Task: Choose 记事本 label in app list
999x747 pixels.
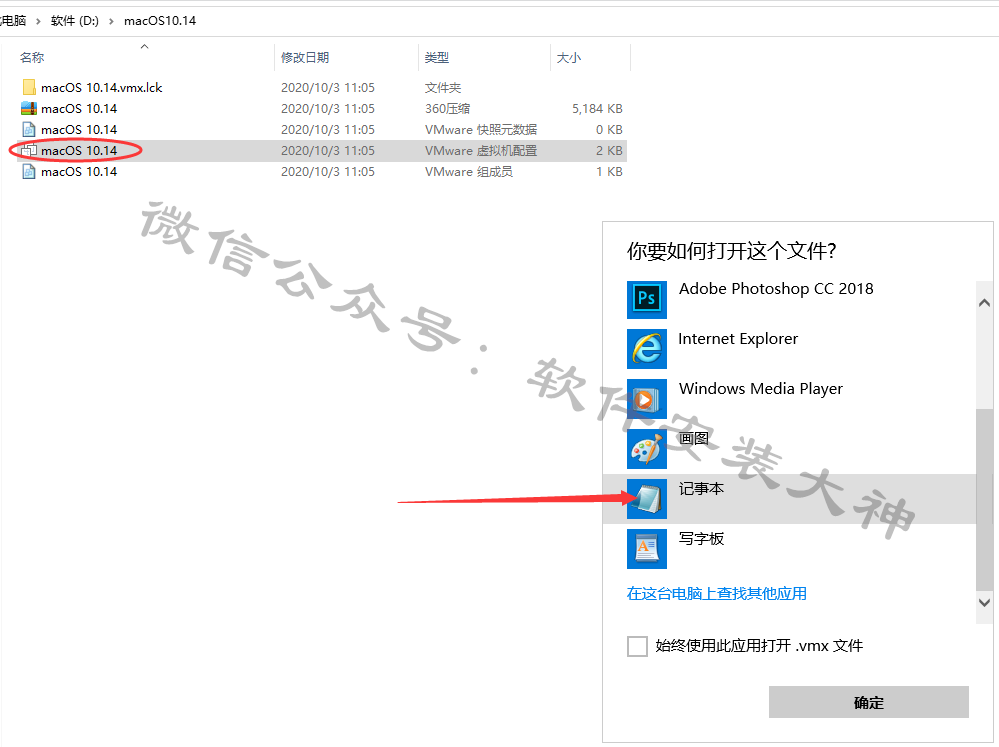Action: pos(701,489)
